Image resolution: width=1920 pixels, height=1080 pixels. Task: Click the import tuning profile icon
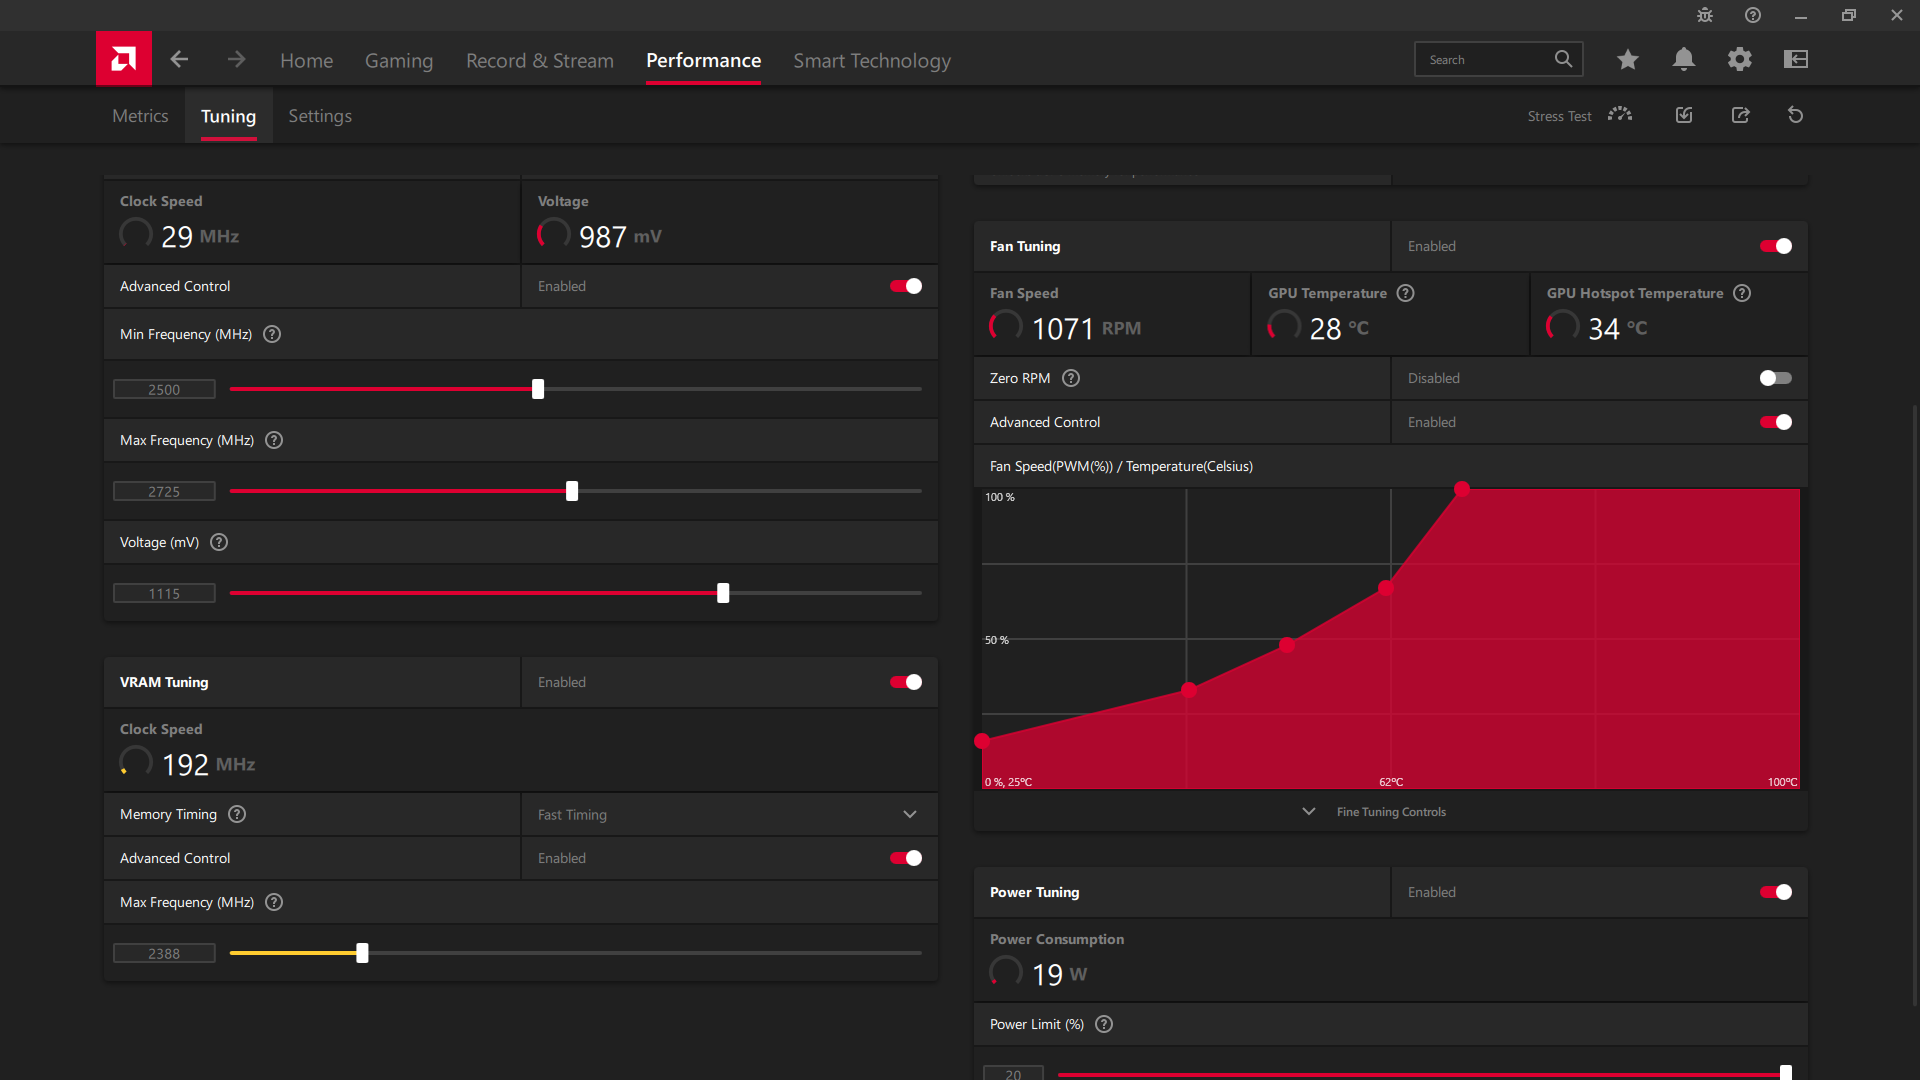tap(1684, 115)
